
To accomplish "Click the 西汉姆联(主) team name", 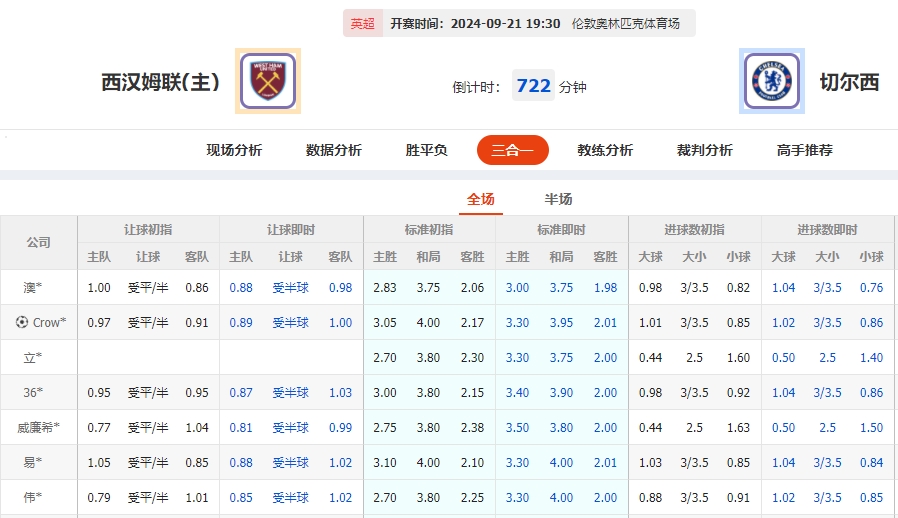I will tap(160, 82).
